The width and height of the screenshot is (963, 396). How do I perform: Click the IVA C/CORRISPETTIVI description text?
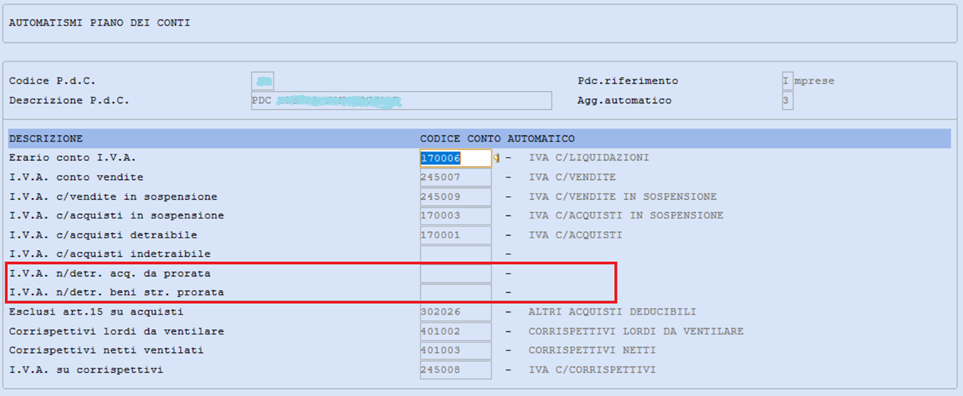tap(592, 370)
